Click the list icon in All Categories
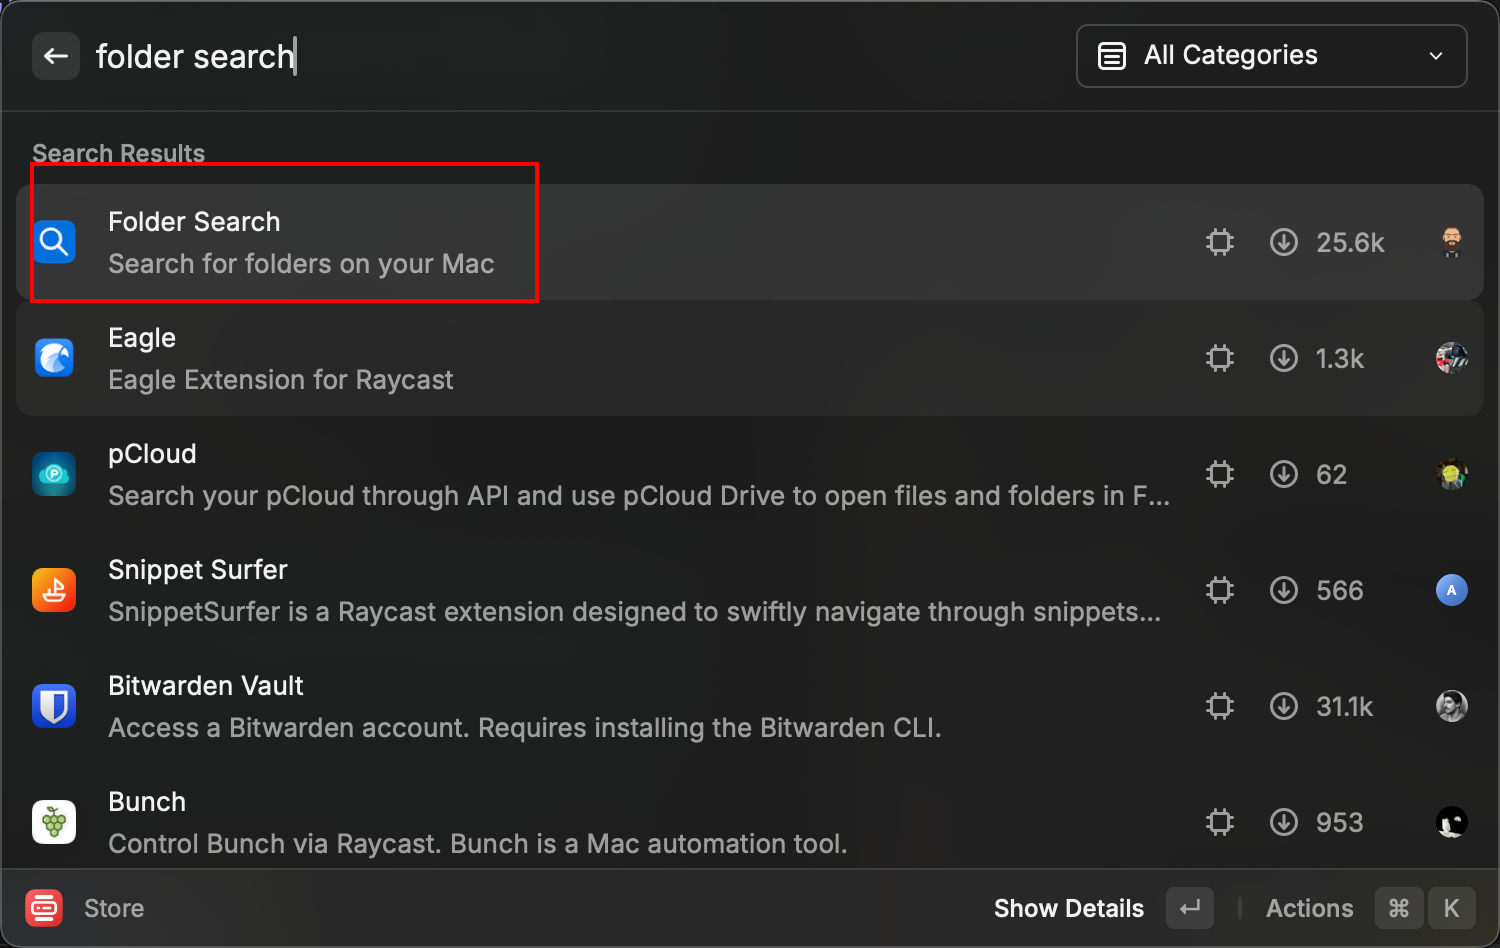Screen dimensions: 1500x948 pos(1112,56)
